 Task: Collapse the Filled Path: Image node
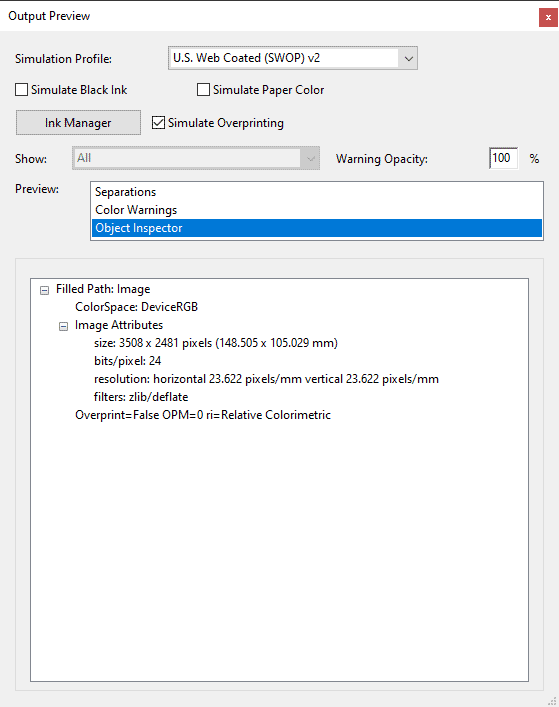pos(44,290)
